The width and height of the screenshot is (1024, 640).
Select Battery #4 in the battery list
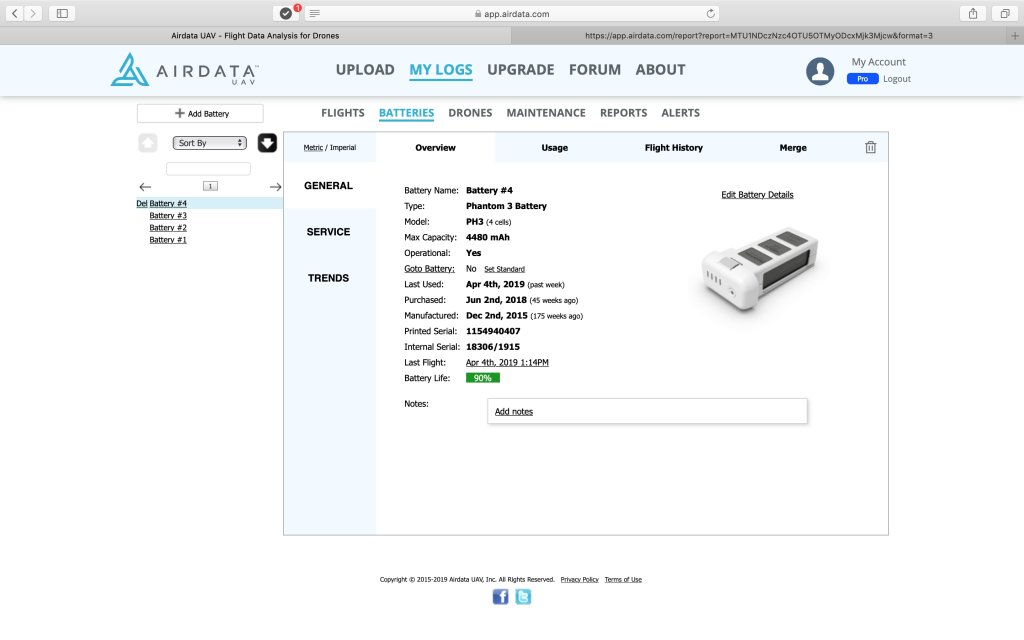168,203
